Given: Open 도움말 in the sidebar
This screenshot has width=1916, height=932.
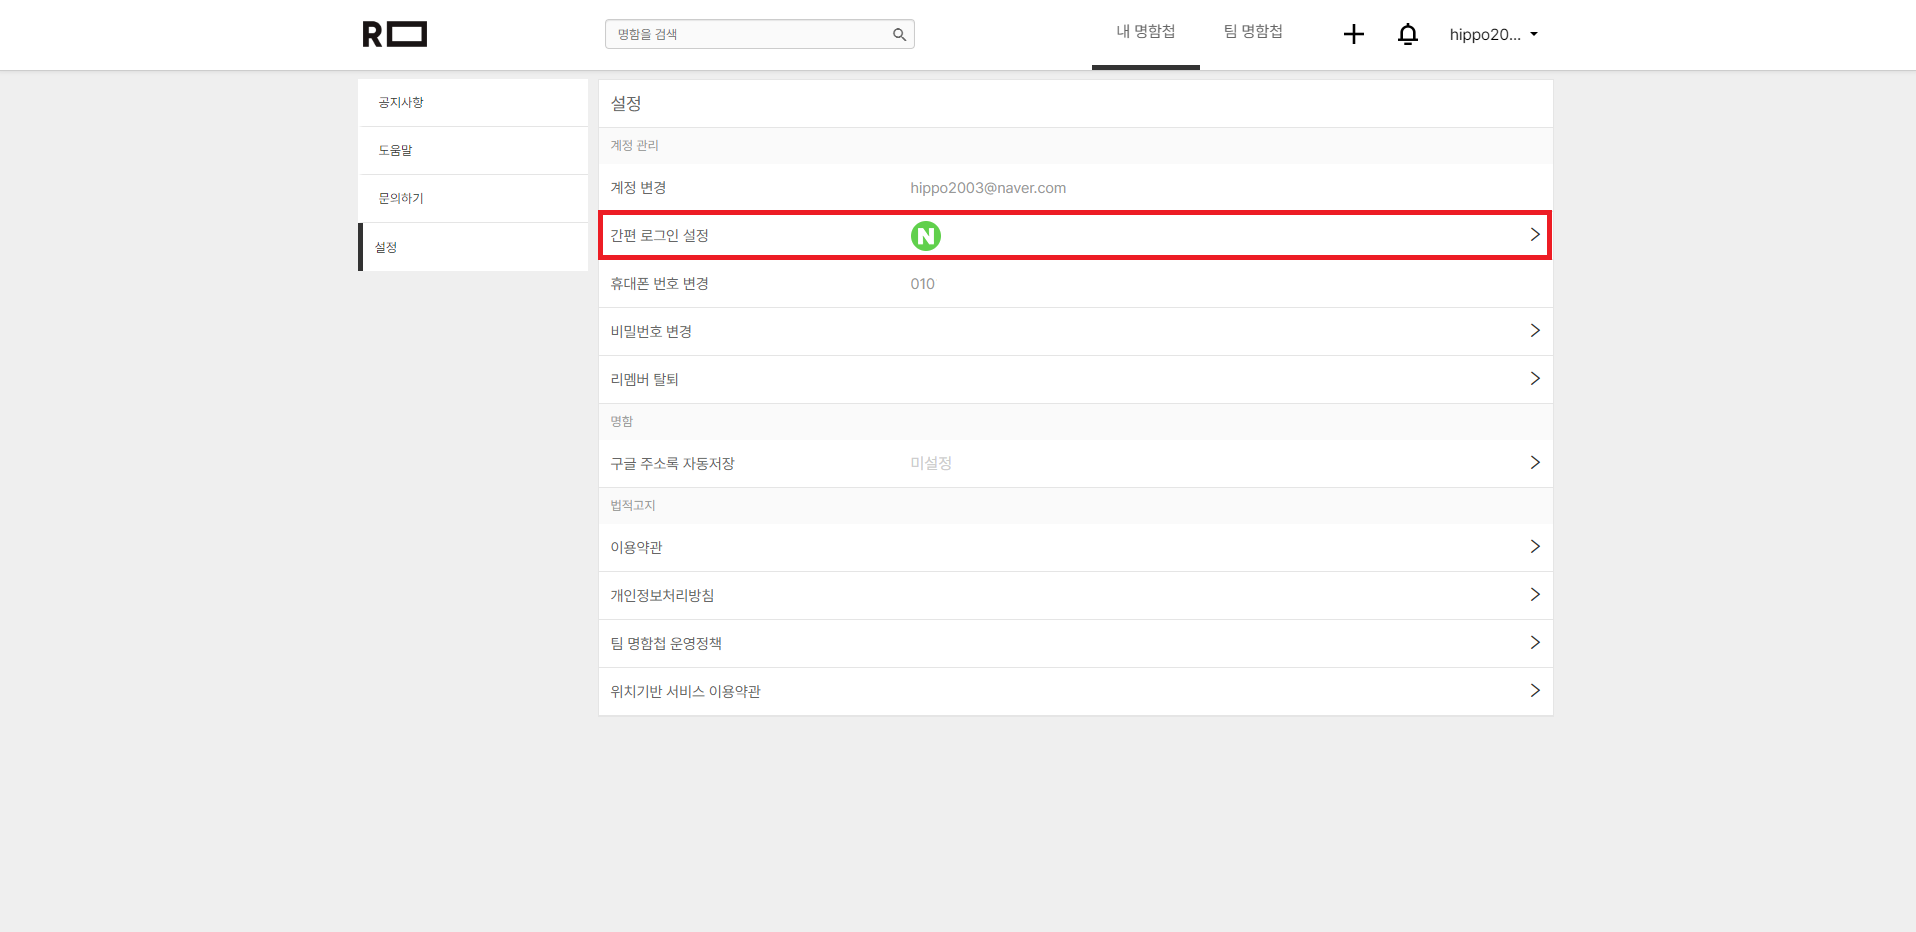Looking at the screenshot, I should (473, 151).
